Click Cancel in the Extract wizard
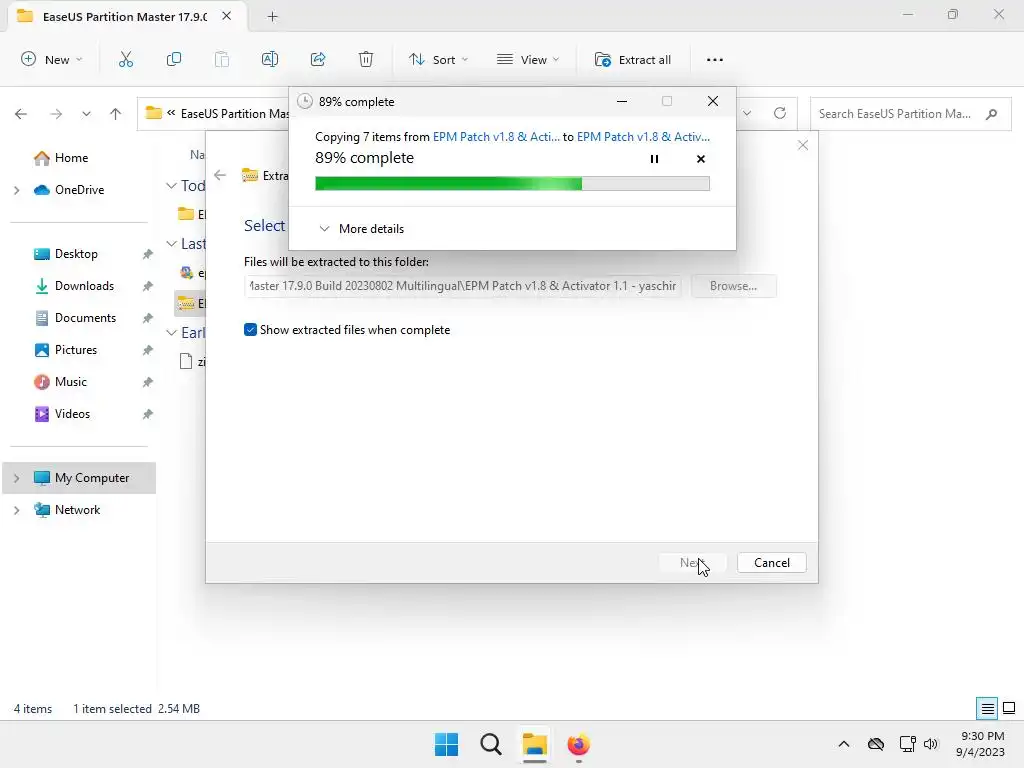This screenshot has height=768, width=1024. tap(771, 563)
